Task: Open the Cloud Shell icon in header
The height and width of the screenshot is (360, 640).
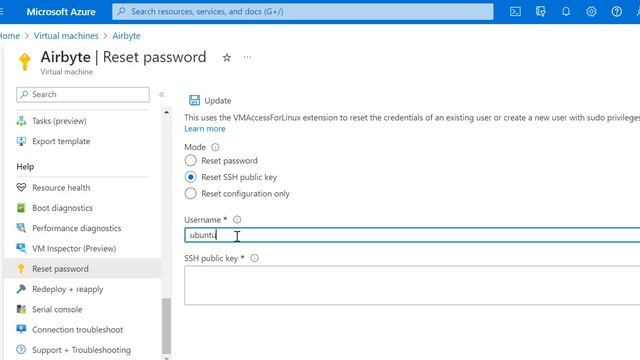Action: point(515,11)
